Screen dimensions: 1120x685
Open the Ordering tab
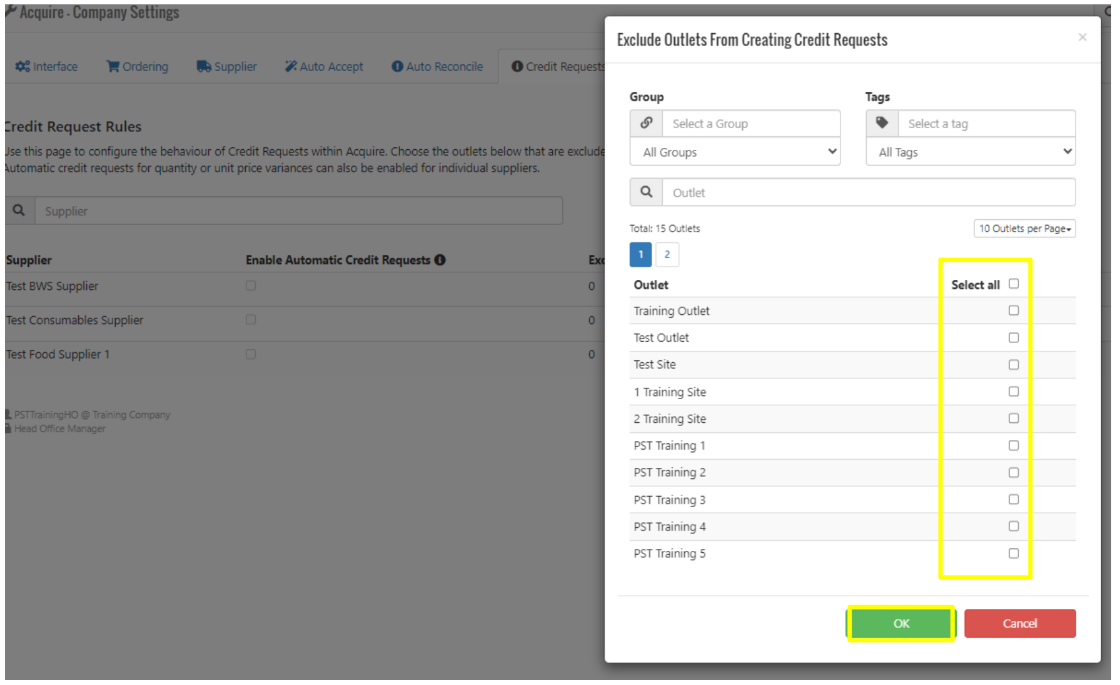pos(138,67)
